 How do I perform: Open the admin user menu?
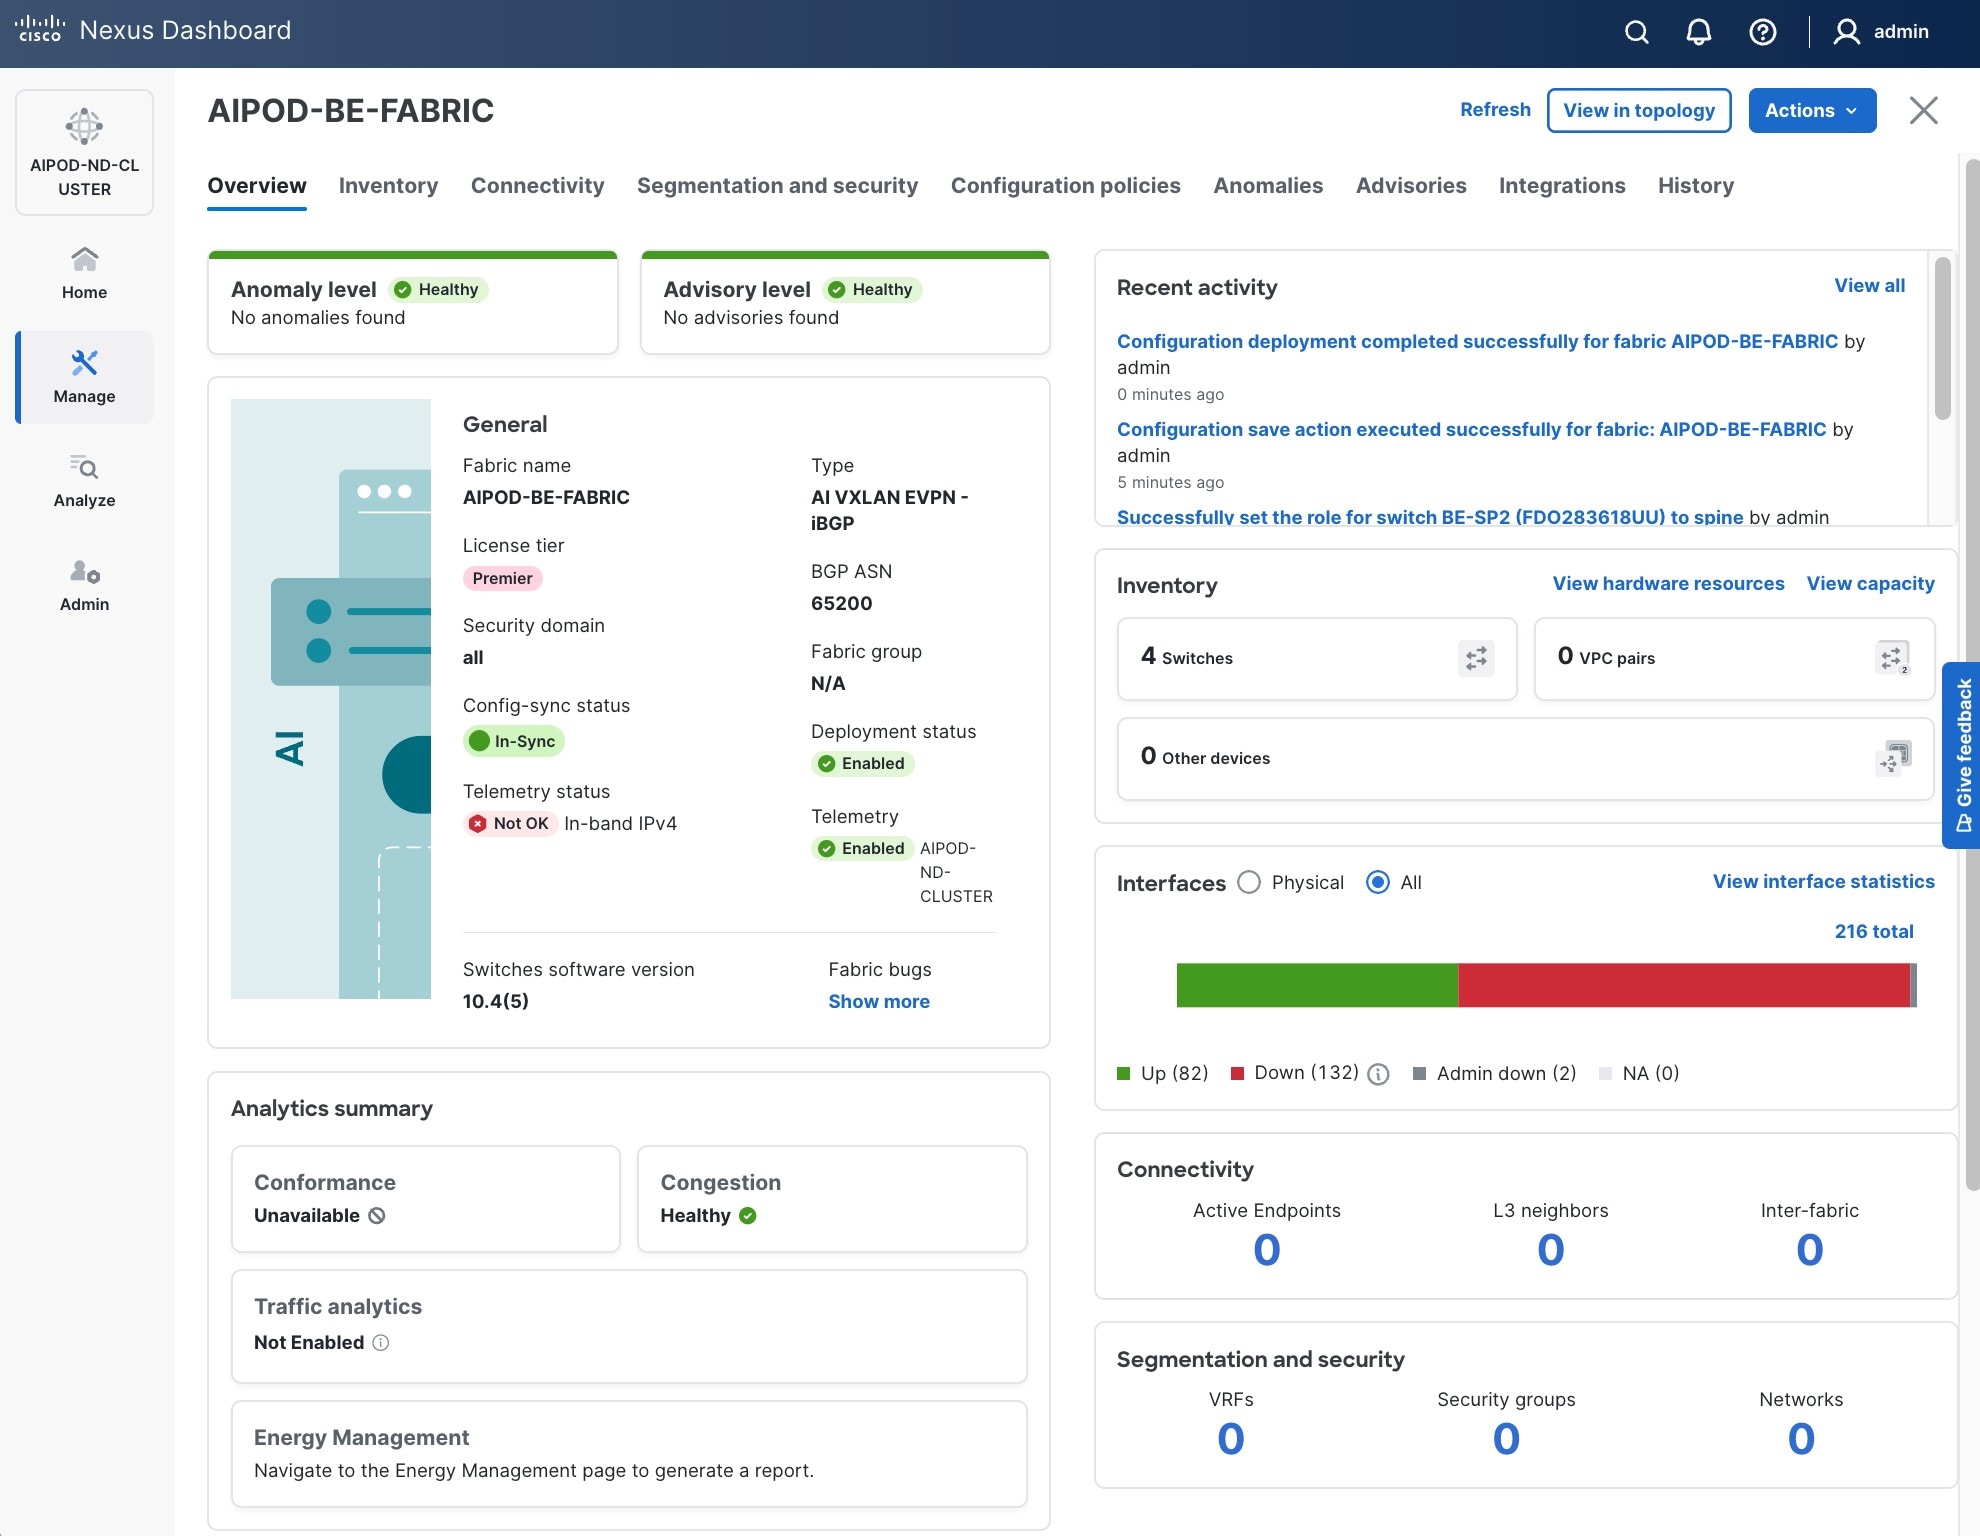tap(1880, 32)
